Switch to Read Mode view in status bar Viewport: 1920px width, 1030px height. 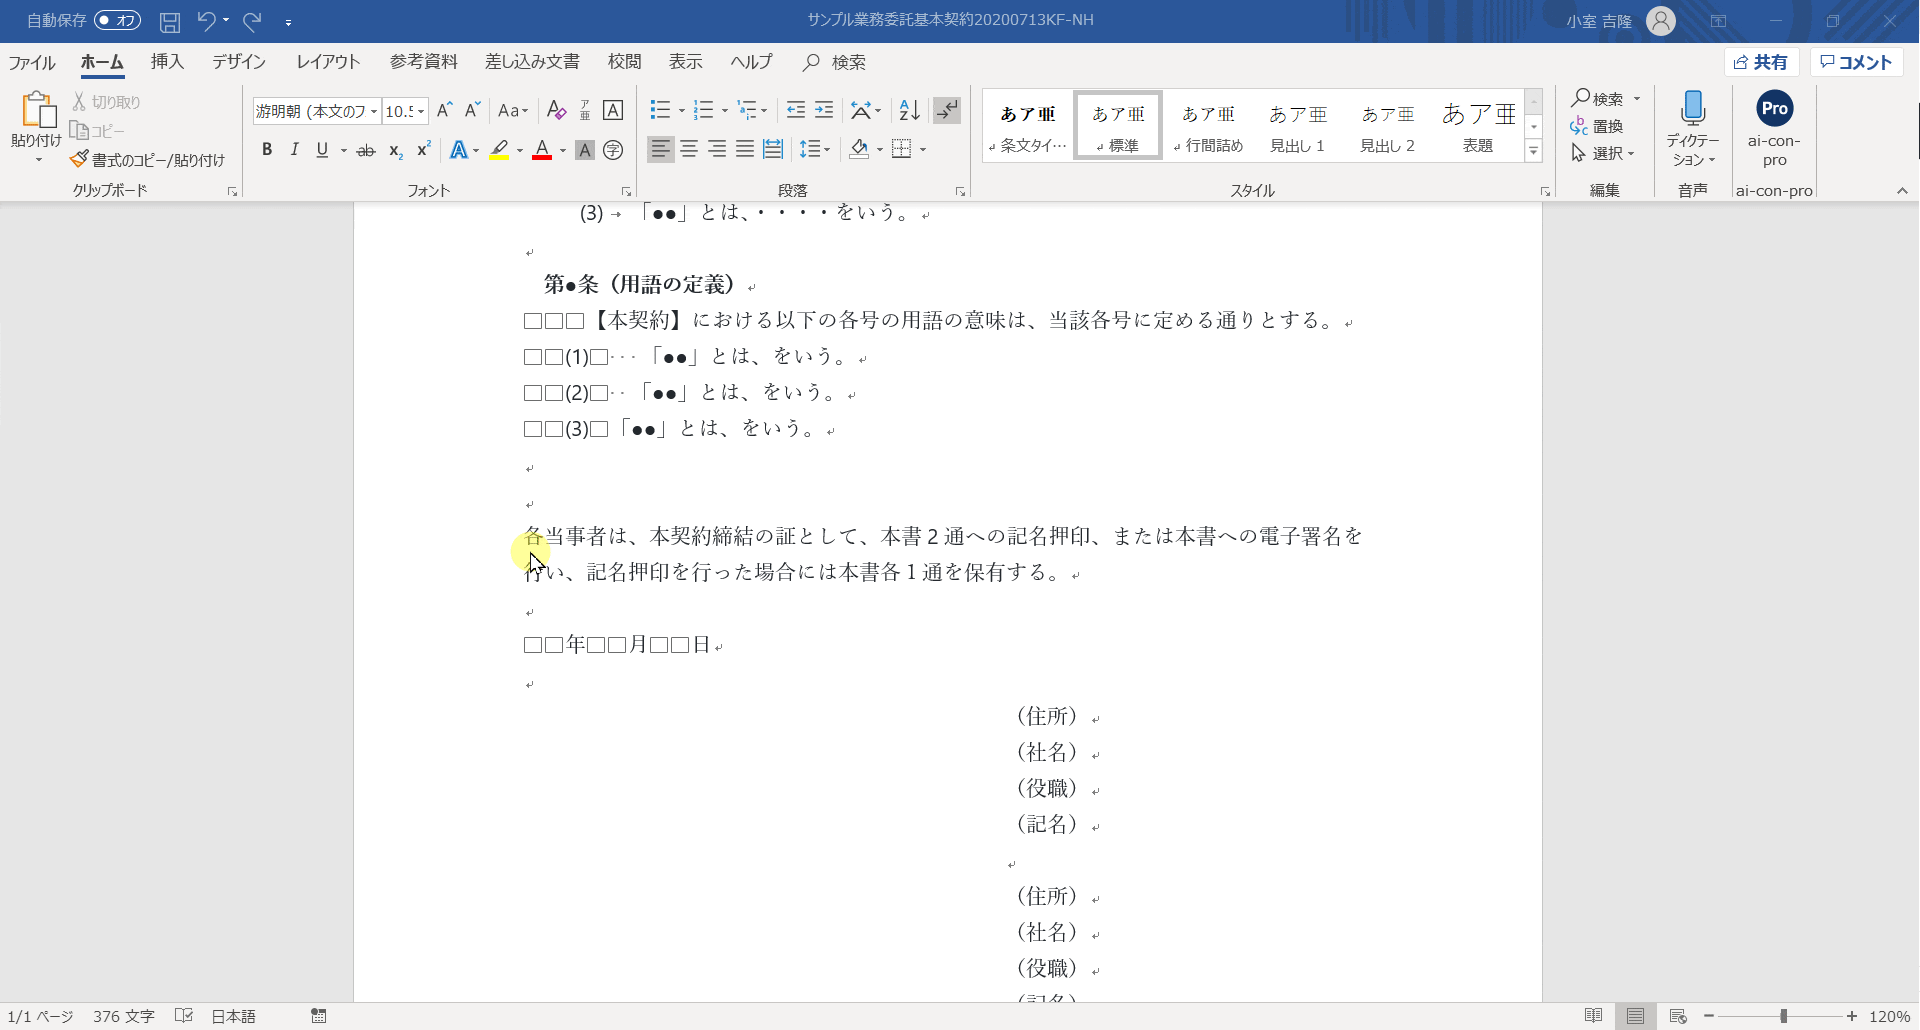(1593, 1016)
